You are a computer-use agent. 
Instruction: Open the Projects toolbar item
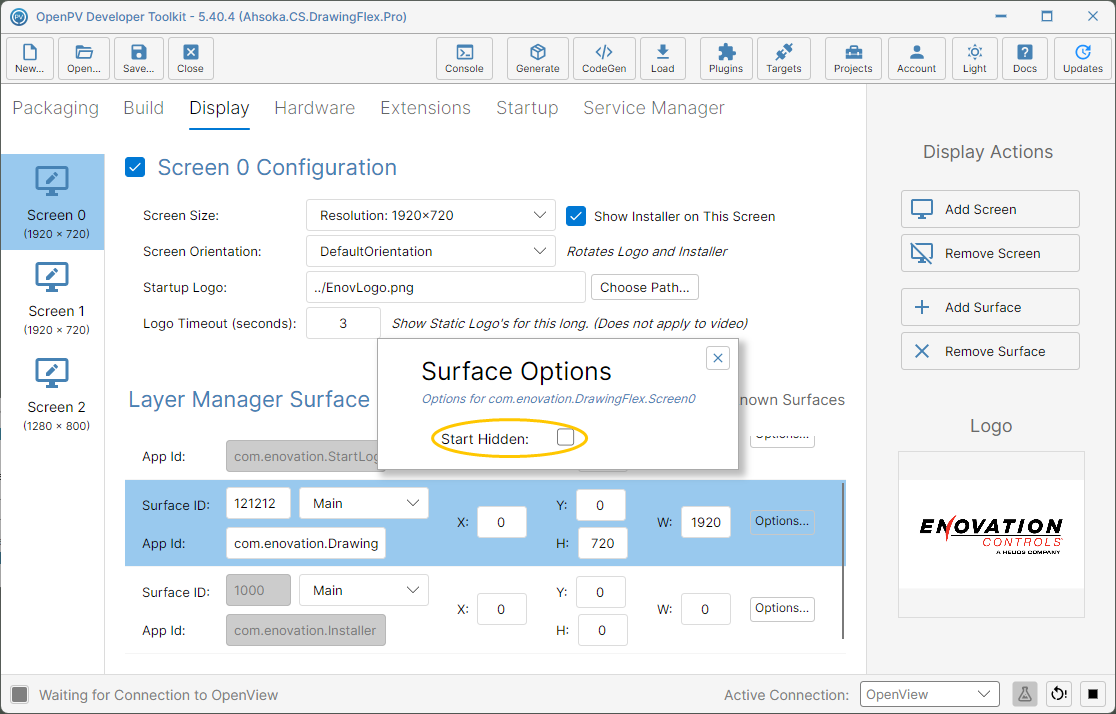[853, 58]
